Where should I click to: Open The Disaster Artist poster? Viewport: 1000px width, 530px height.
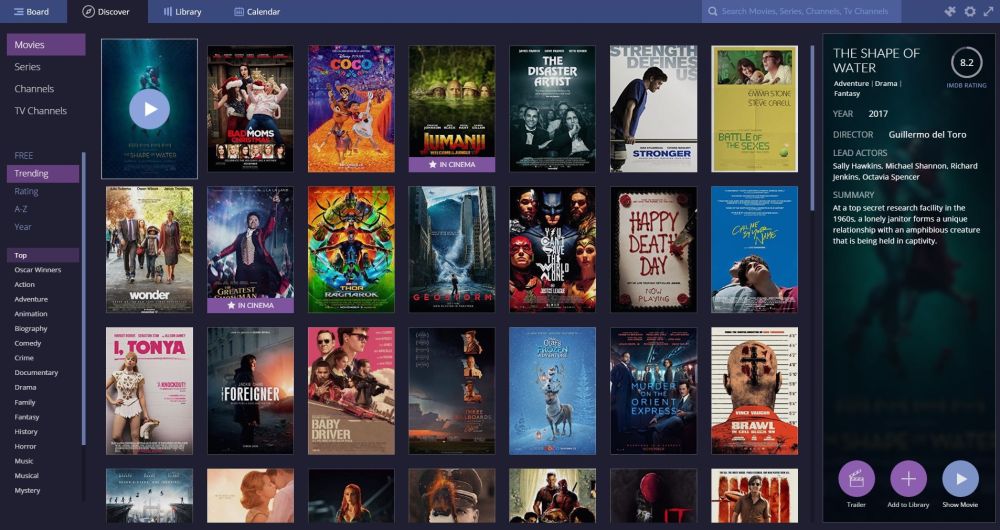tap(552, 108)
